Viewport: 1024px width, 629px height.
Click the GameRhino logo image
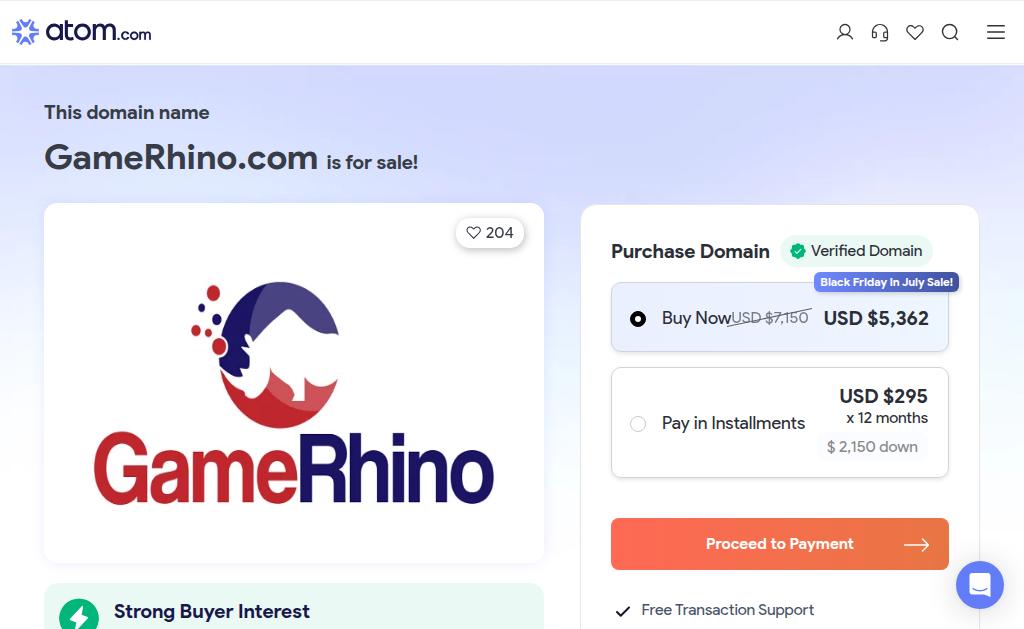tap(294, 392)
